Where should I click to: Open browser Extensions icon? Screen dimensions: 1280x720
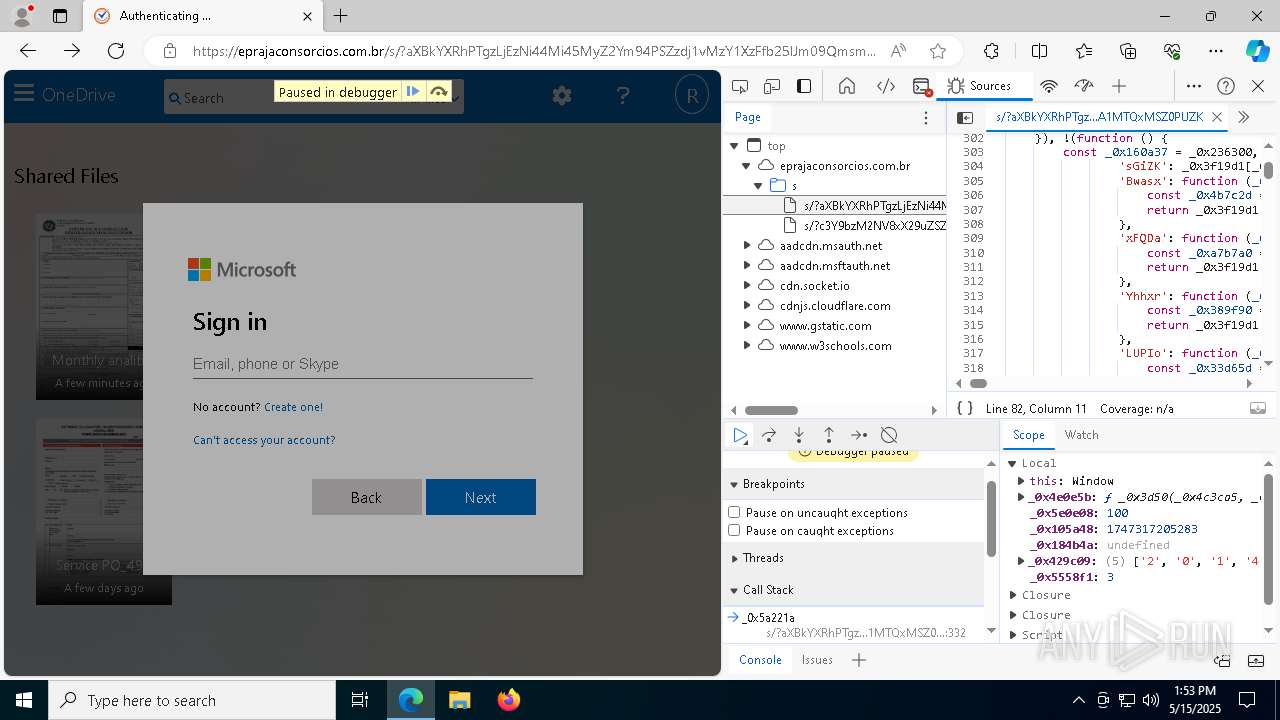pyautogui.click(x=991, y=51)
